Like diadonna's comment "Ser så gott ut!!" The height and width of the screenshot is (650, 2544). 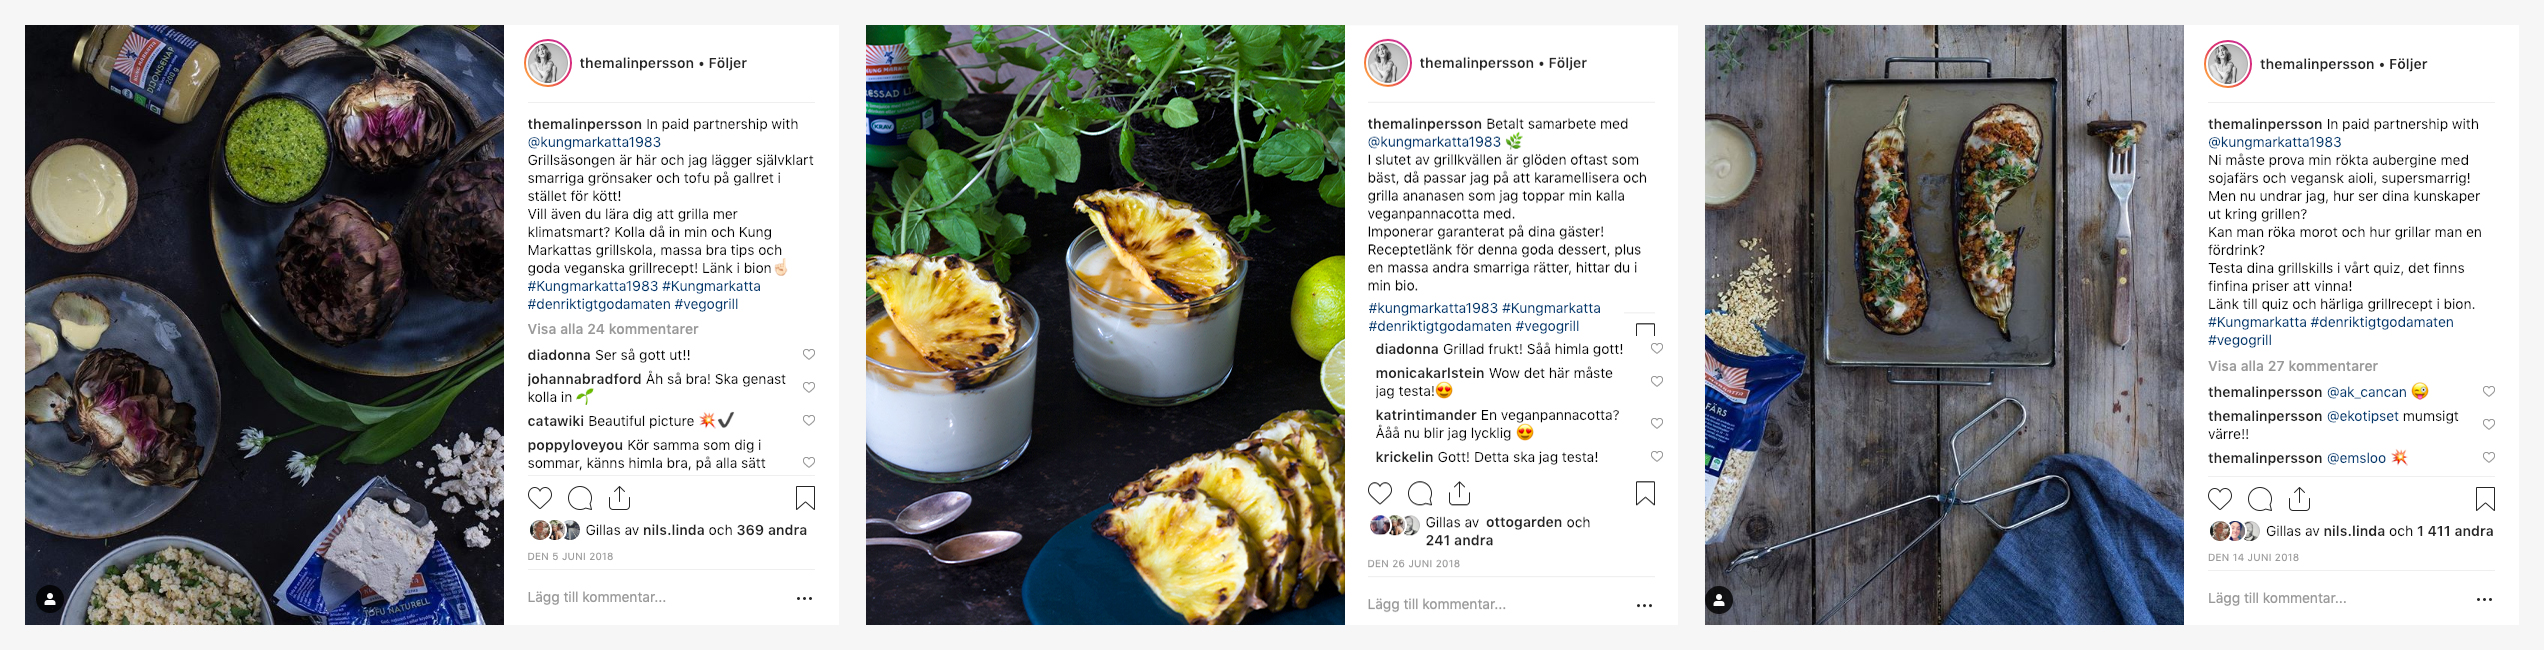coord(809,354)
